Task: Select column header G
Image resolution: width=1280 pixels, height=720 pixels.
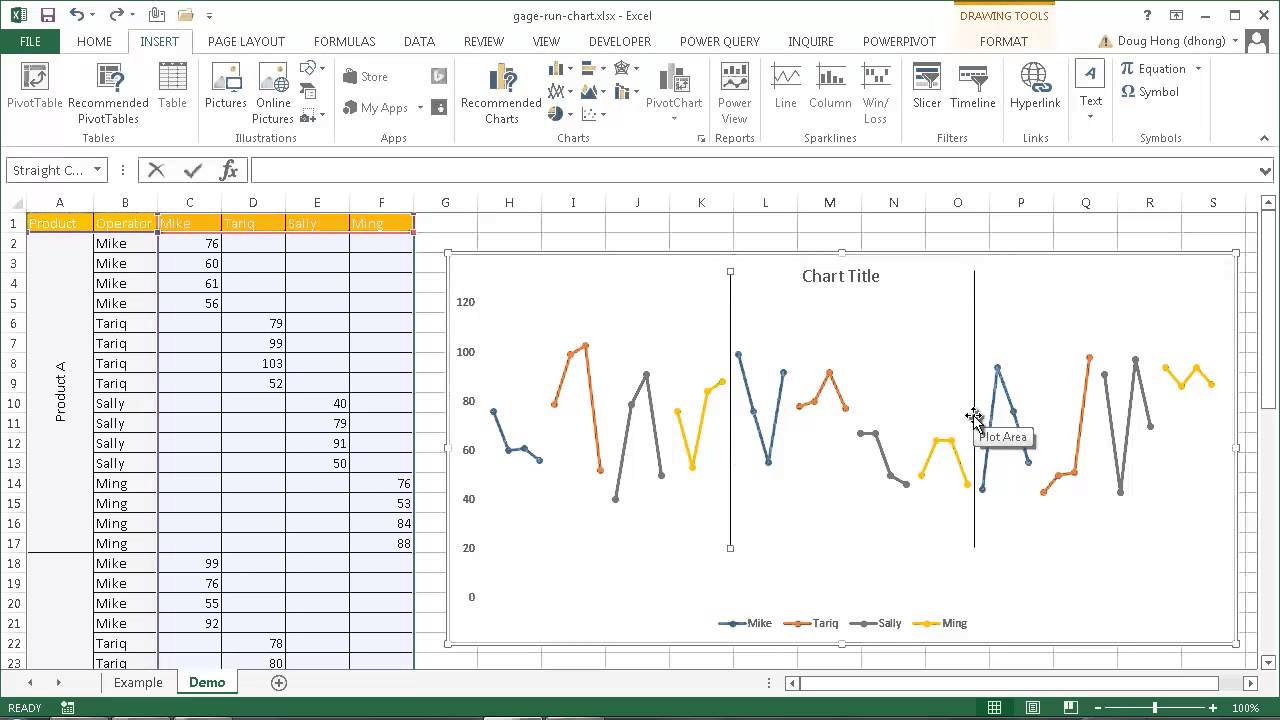Action: [445, 203]
